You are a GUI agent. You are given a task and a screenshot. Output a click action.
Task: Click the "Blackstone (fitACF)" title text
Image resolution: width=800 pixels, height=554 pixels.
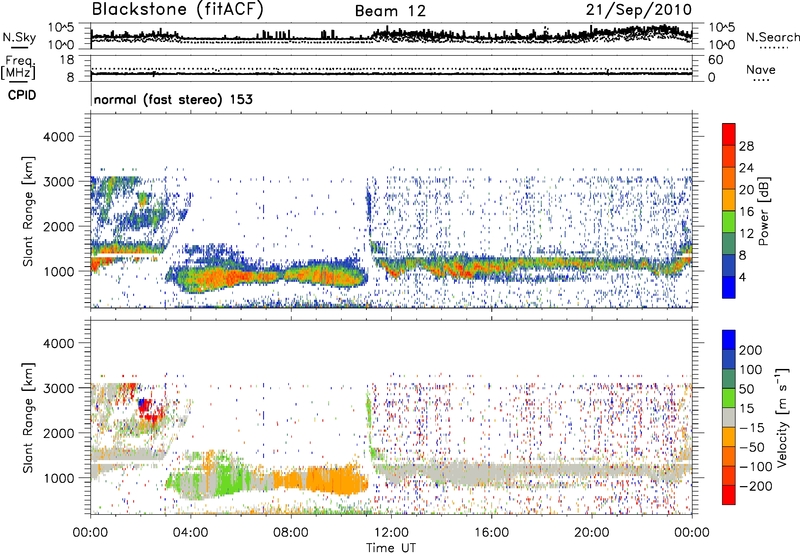(x=178, y=10)
